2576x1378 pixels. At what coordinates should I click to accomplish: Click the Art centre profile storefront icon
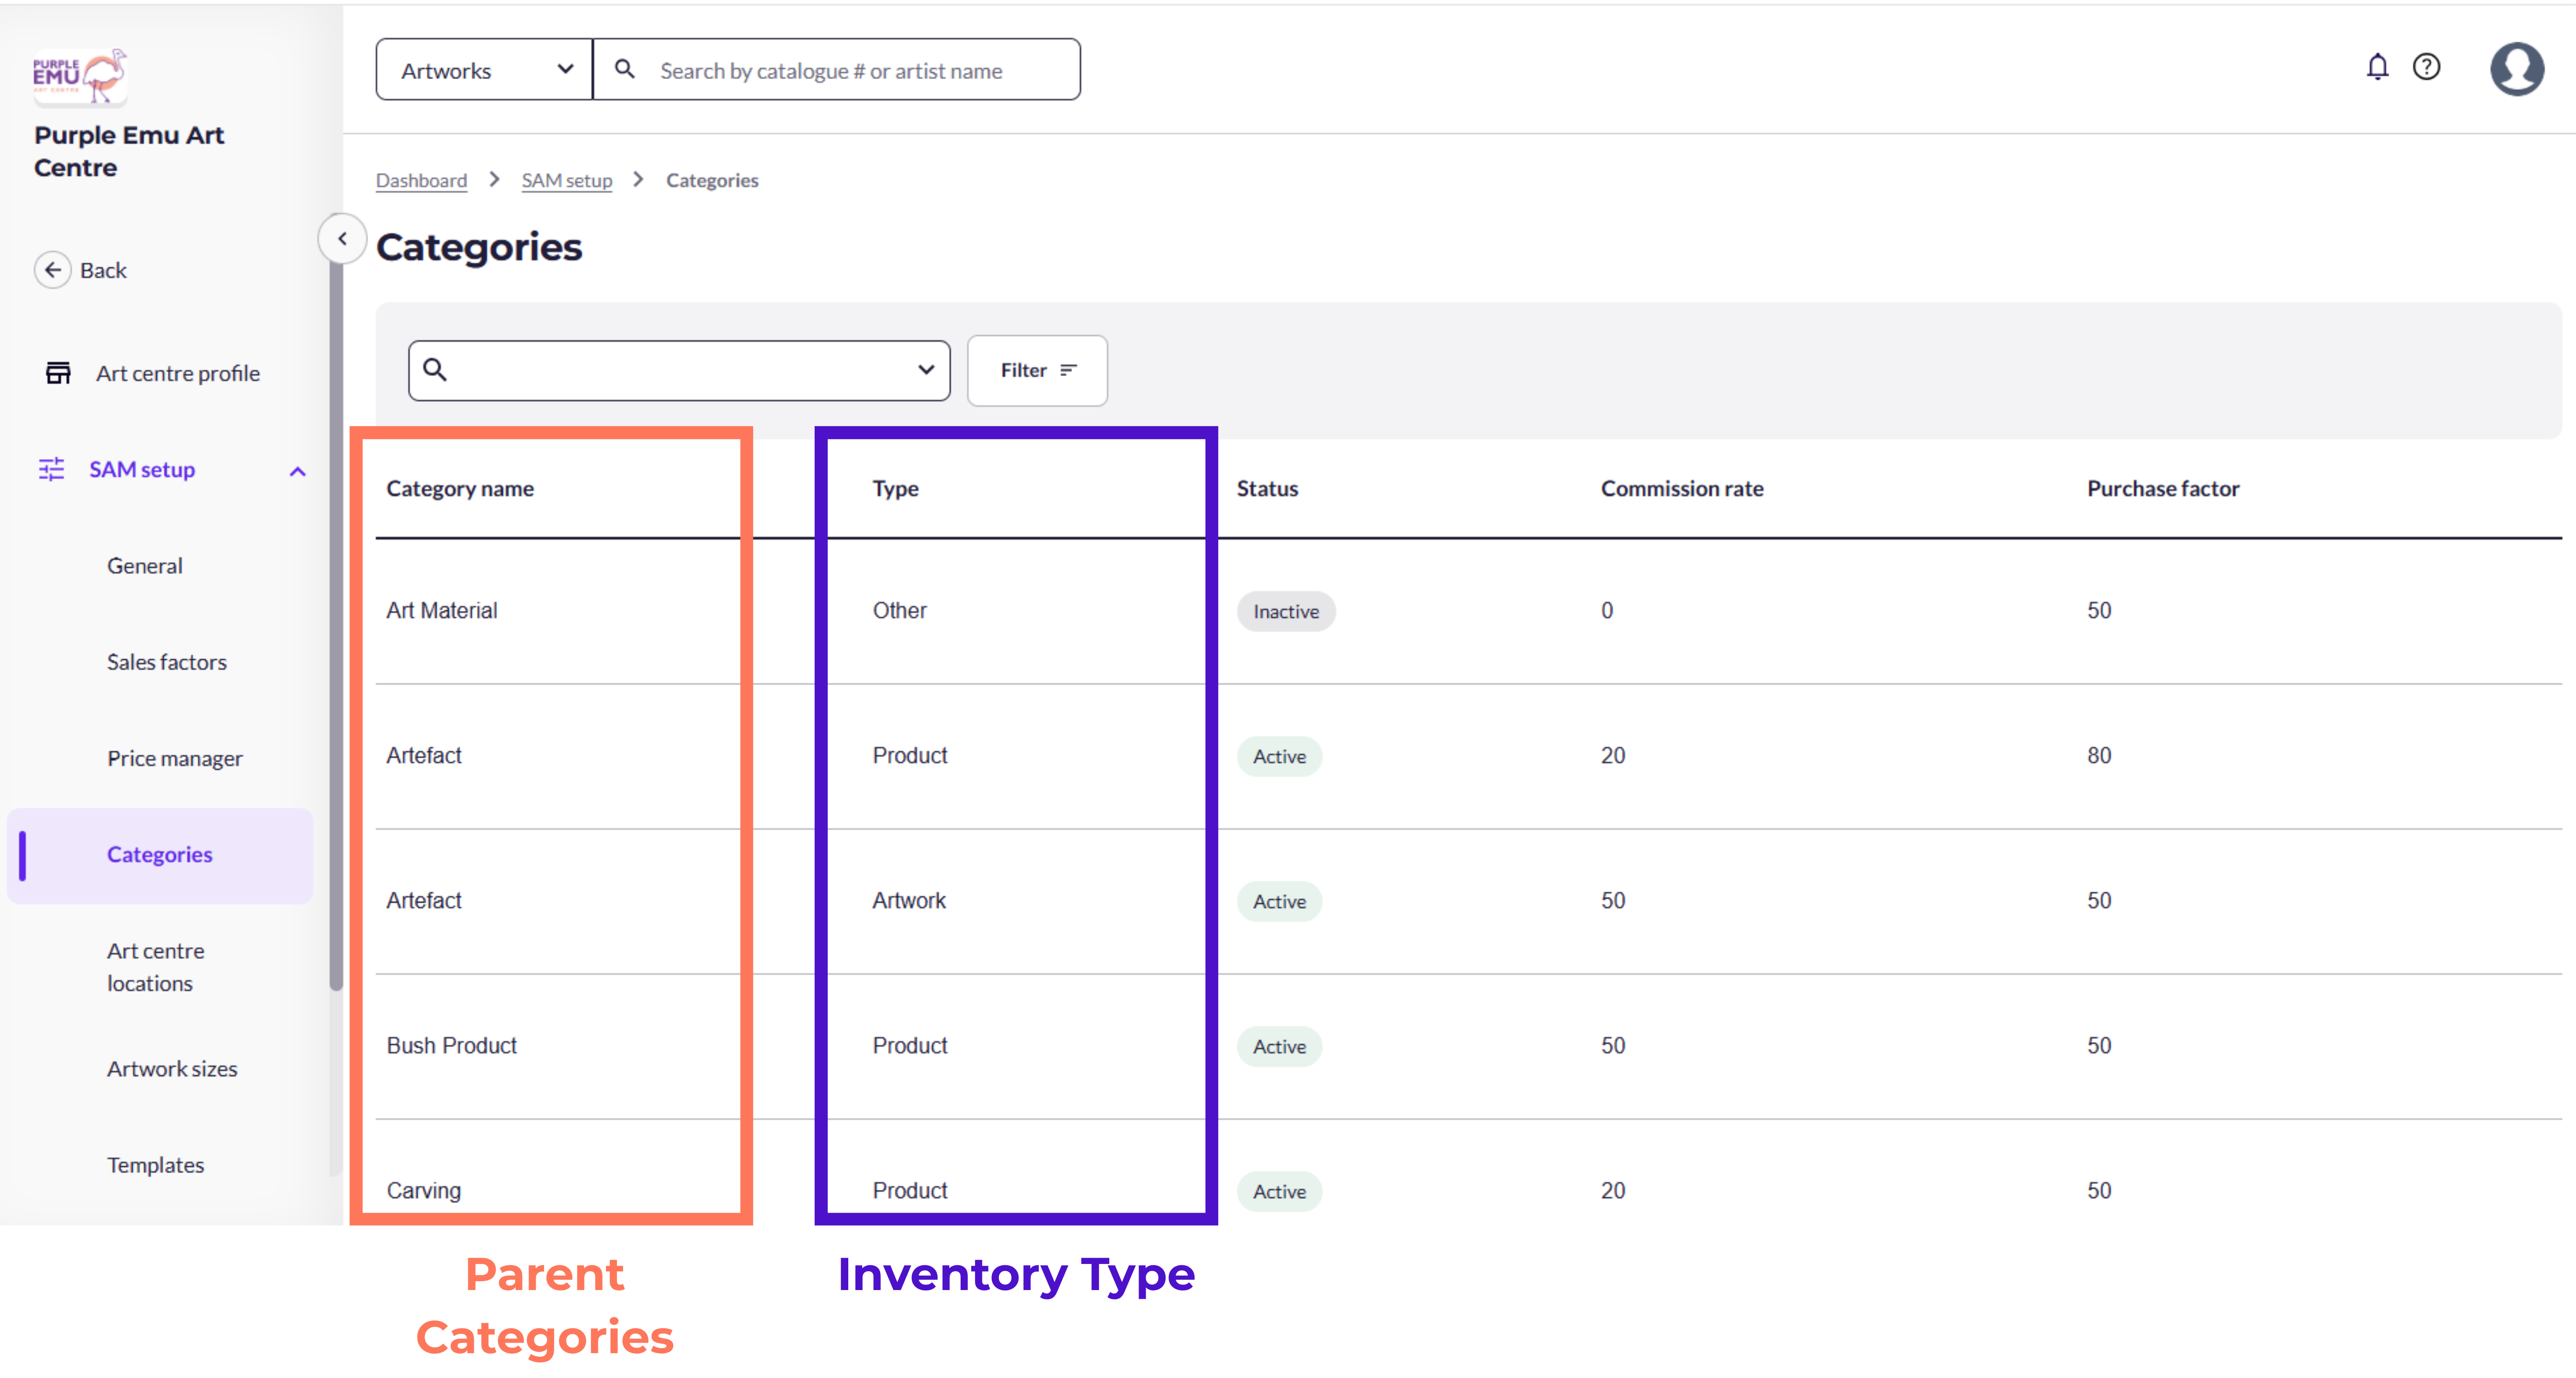pos(58,373)
